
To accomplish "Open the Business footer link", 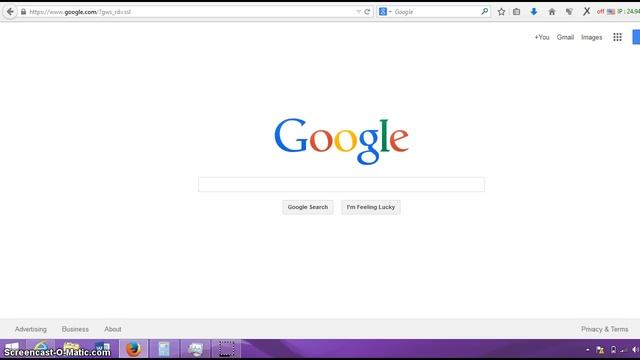I will click(75, 329).
